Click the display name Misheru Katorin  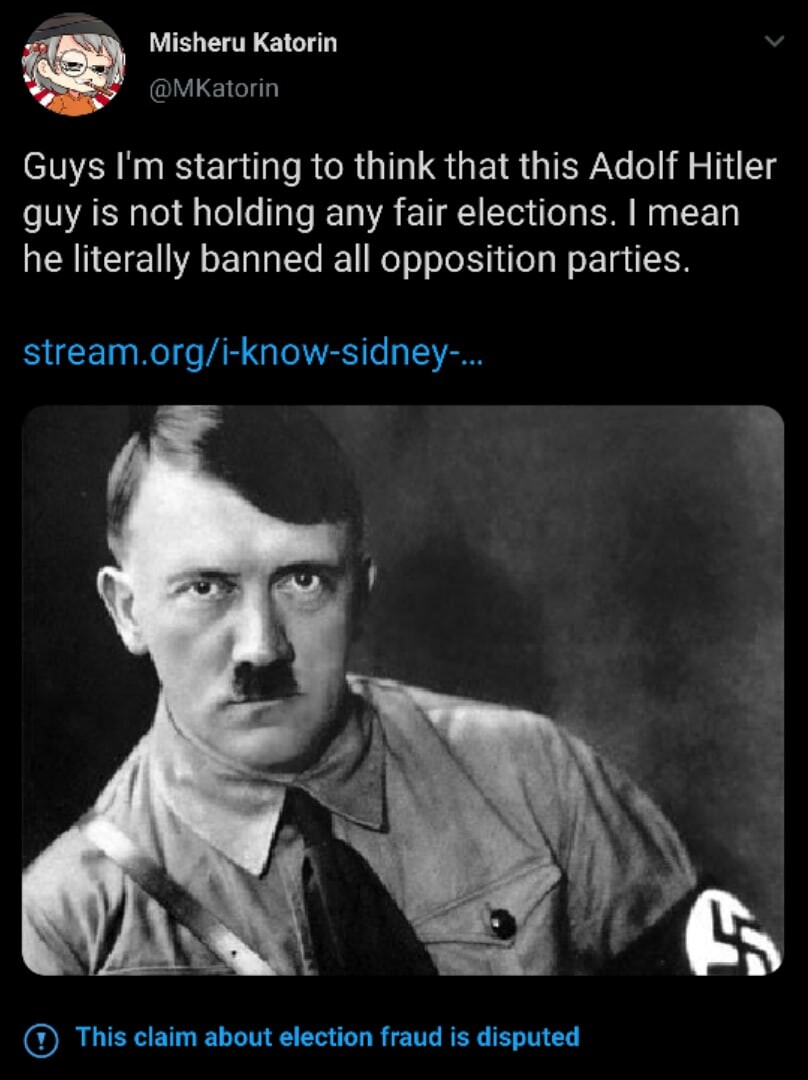243,43
